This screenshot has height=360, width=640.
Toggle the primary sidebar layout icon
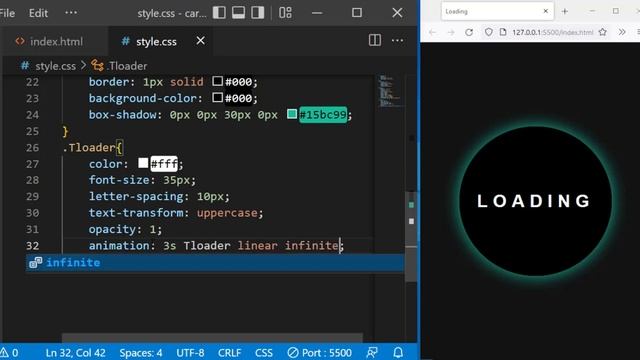click(219, 13)
